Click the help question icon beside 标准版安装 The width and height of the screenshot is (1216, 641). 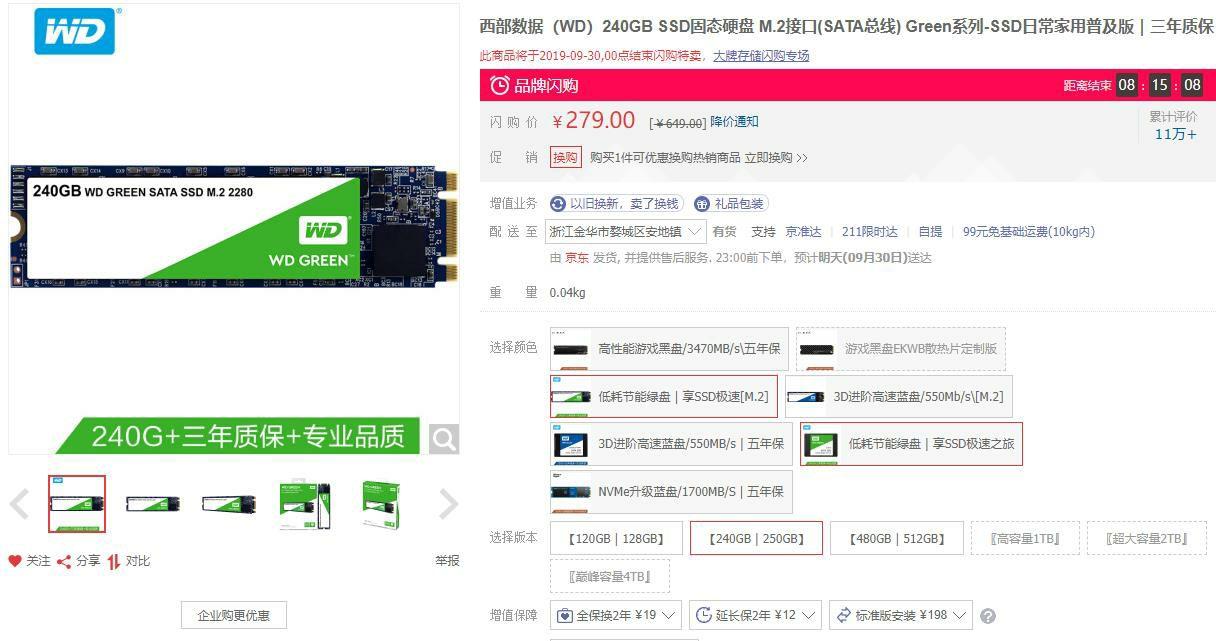pyautogui.click(x=990, y=614)
